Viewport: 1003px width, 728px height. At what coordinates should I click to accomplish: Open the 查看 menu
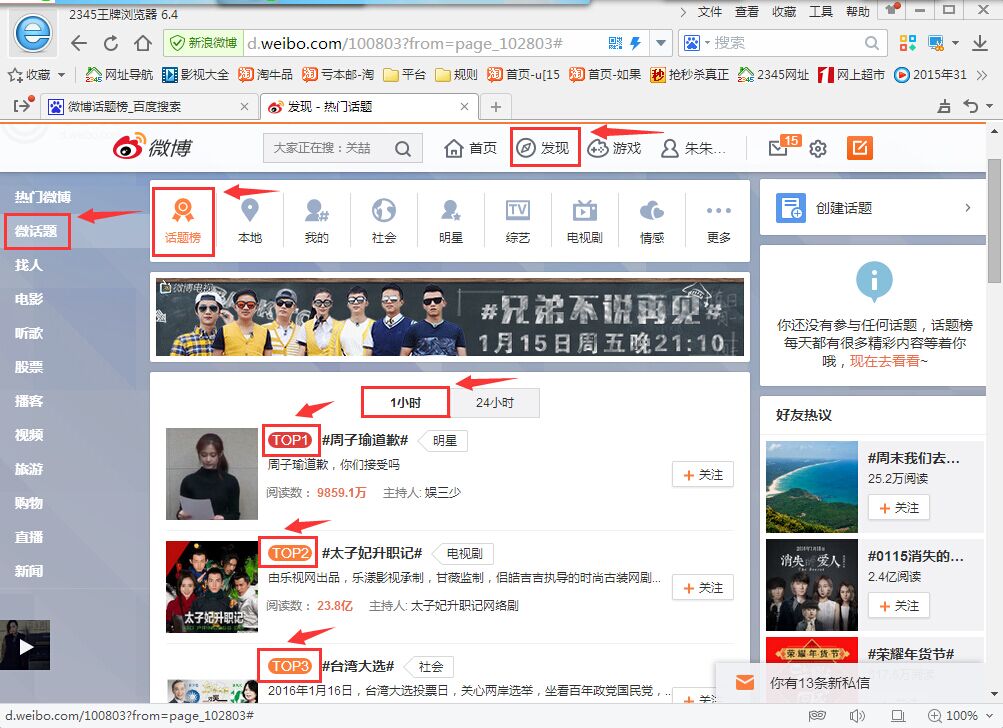pos(746,12)
